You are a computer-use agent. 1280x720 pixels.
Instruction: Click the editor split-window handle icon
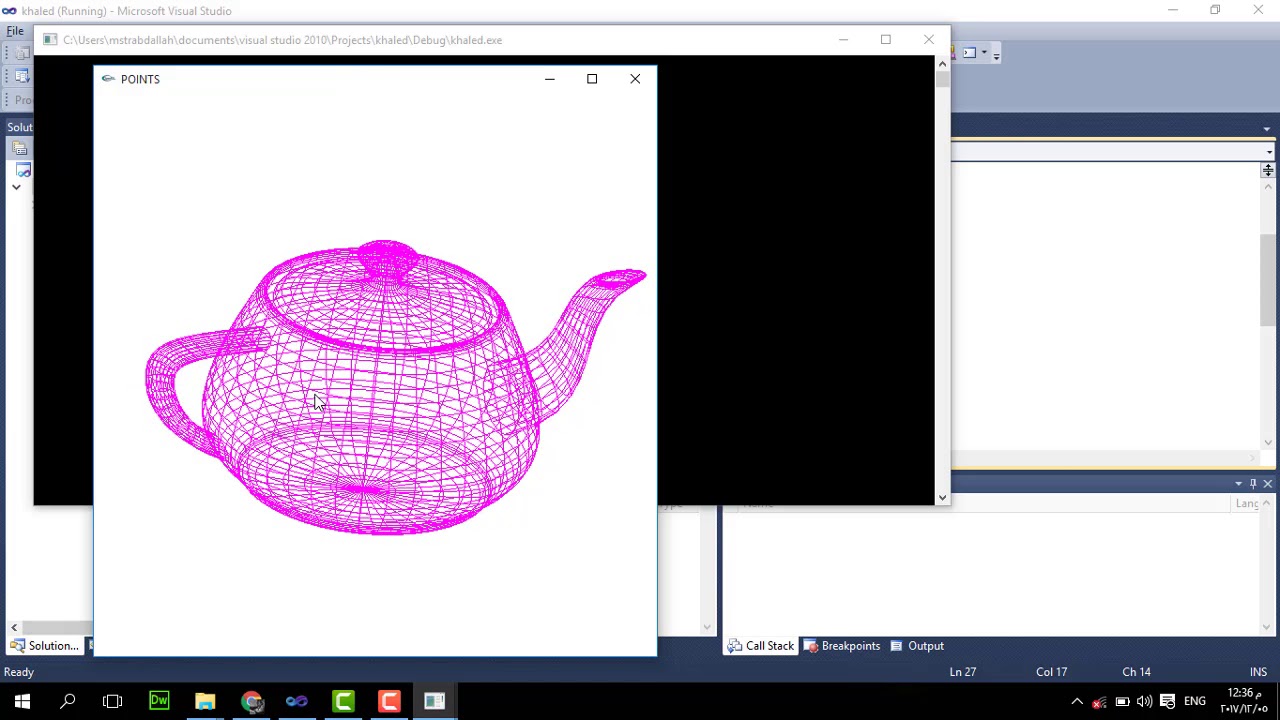click(1268, 171)
